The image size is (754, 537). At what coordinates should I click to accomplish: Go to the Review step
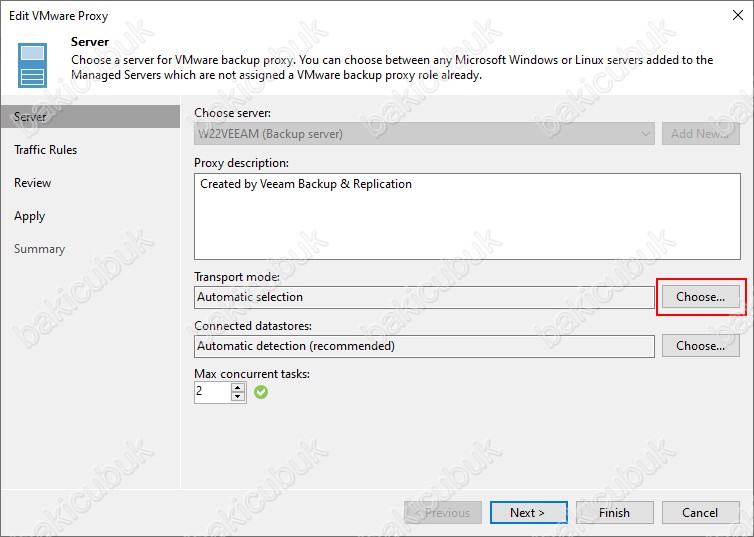[33, 183]
